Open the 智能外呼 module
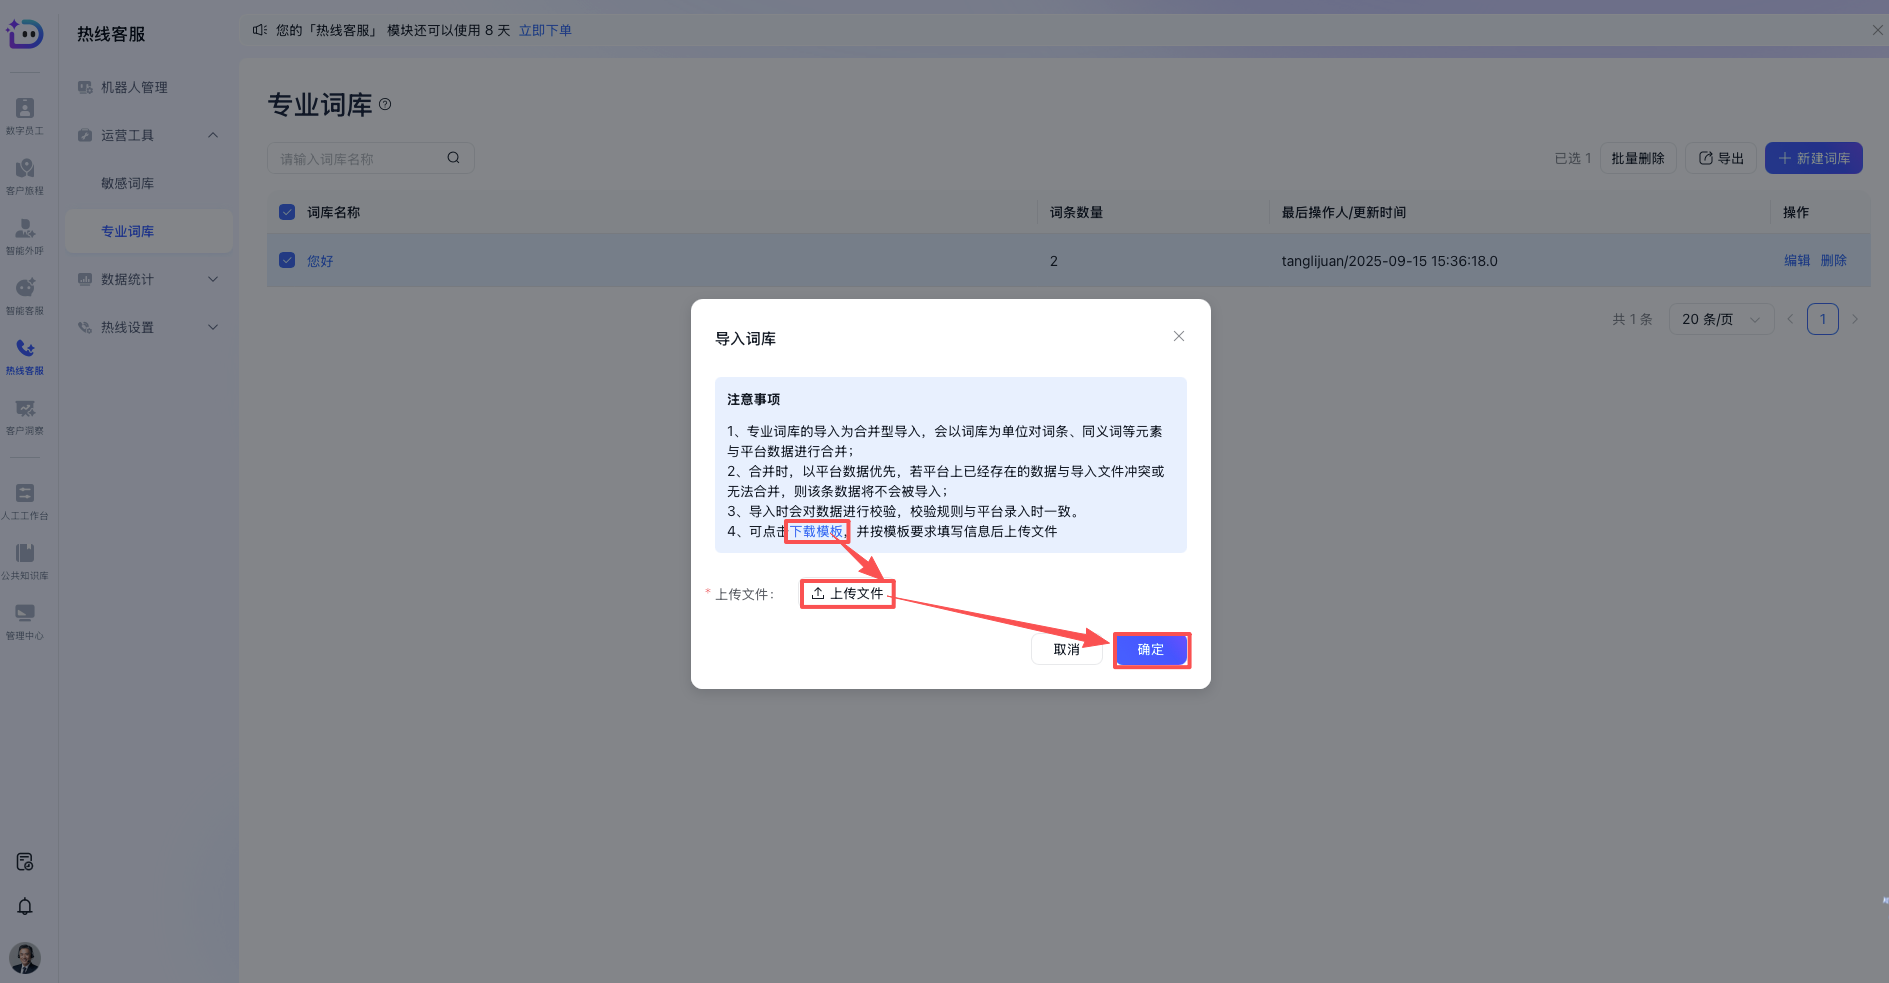1889x983 pixels. pos(25,235)
